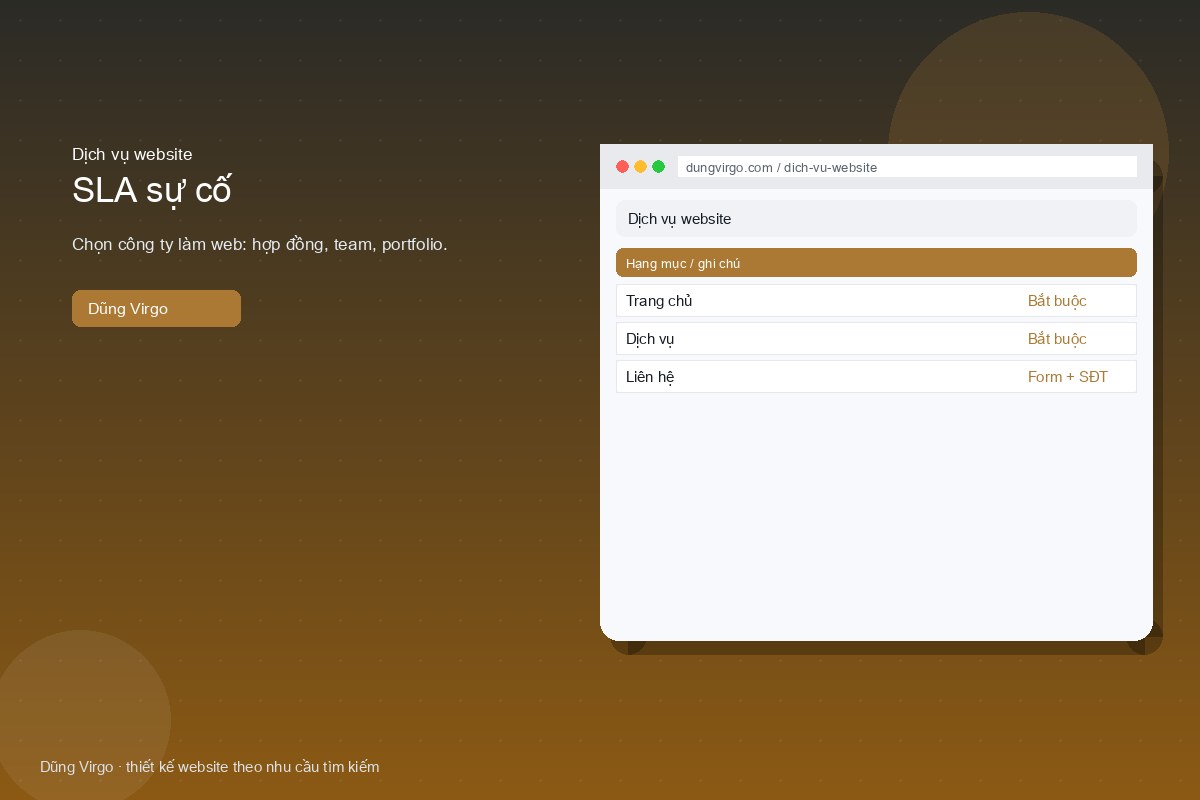Select the Dịch vụ row label

coord(650,339)
